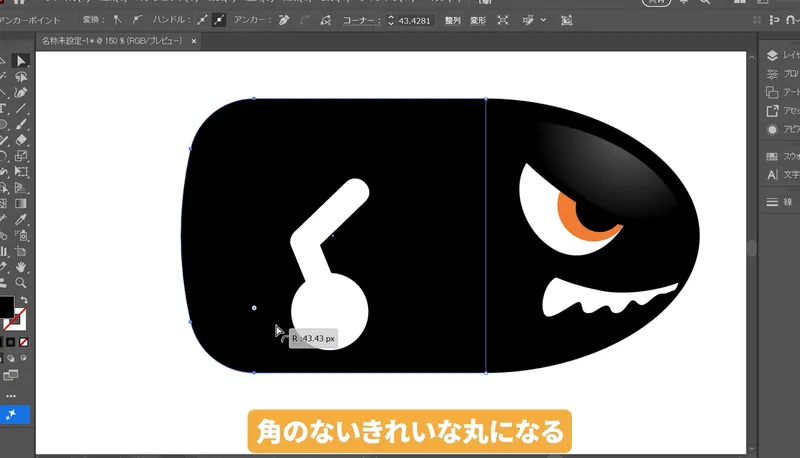Viewport: 800px width, 458px height.
Task: Open the Layers panel icon
Action: [x=772, y=56]
